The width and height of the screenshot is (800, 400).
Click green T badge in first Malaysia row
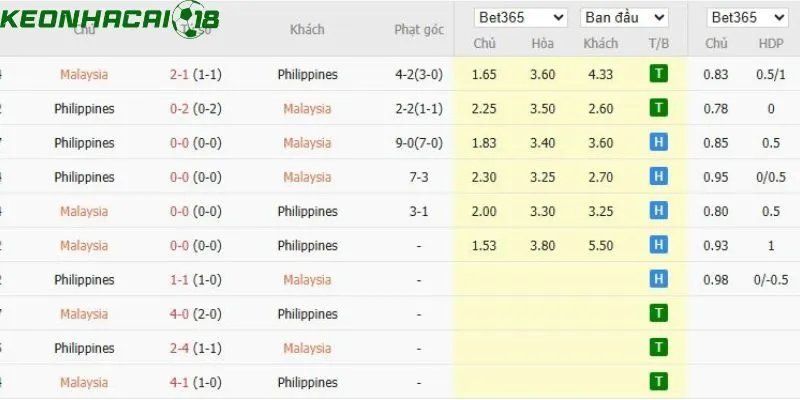(x=659, y=74)
